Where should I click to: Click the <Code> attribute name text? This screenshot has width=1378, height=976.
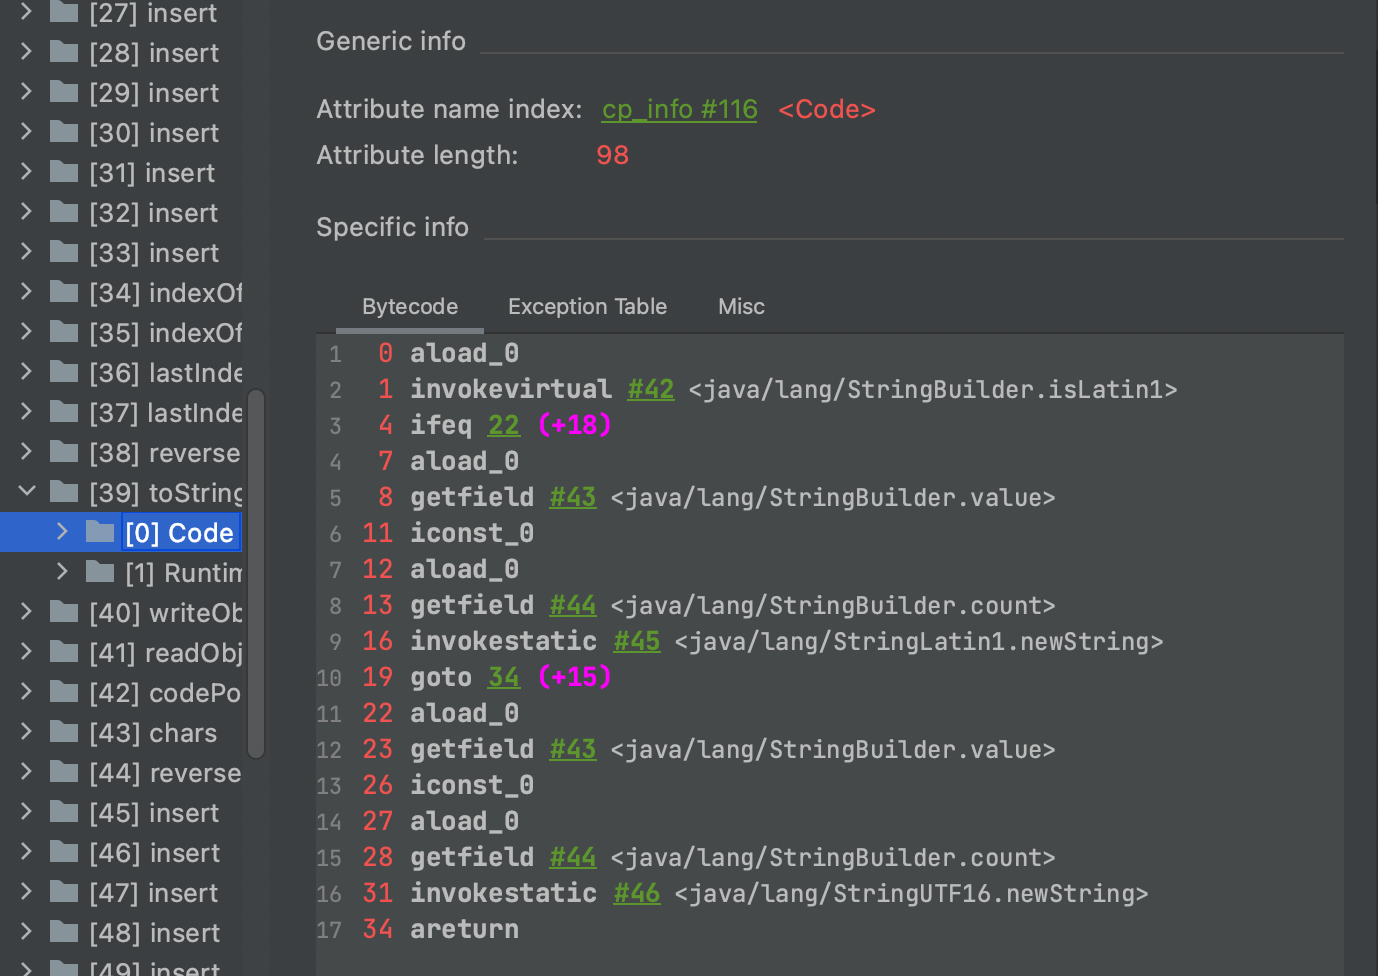(827, 109)
